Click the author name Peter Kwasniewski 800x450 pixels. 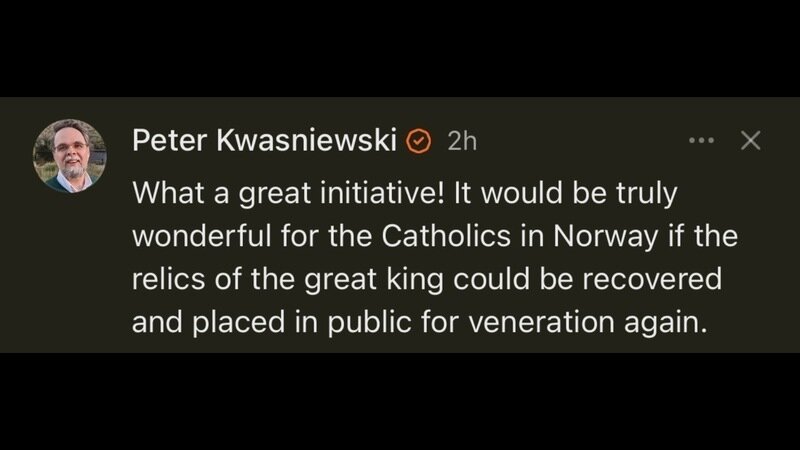266,141
